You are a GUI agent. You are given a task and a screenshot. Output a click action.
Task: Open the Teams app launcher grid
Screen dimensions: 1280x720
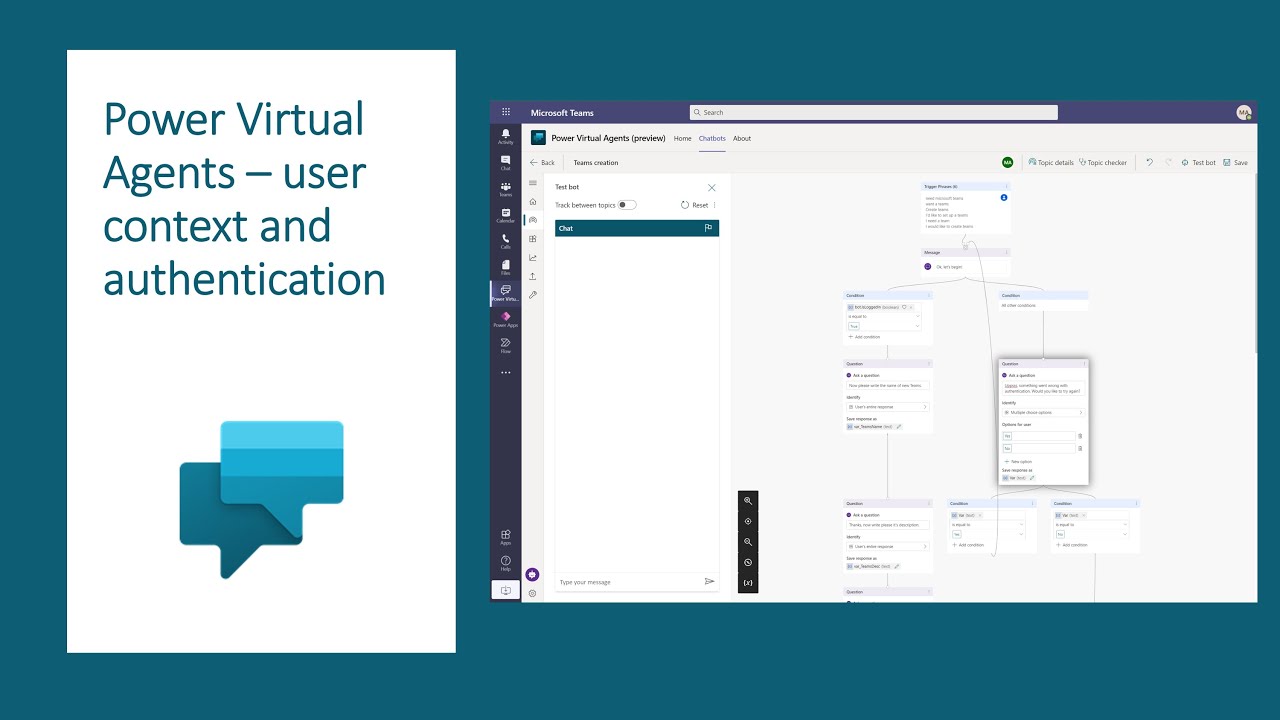point(506,112)
